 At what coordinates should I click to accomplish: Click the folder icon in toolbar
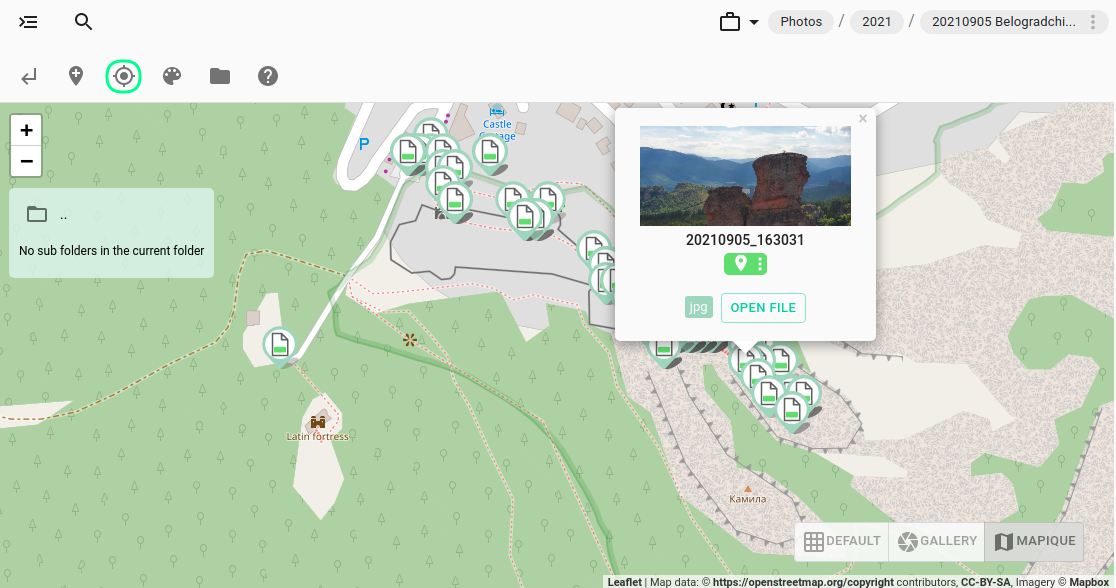(220, 76)
